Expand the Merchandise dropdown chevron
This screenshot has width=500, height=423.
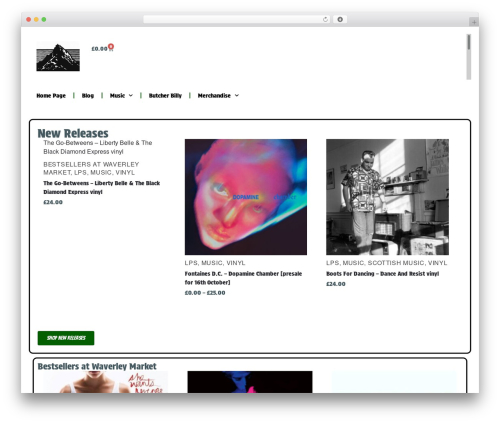tap(237, 96)
